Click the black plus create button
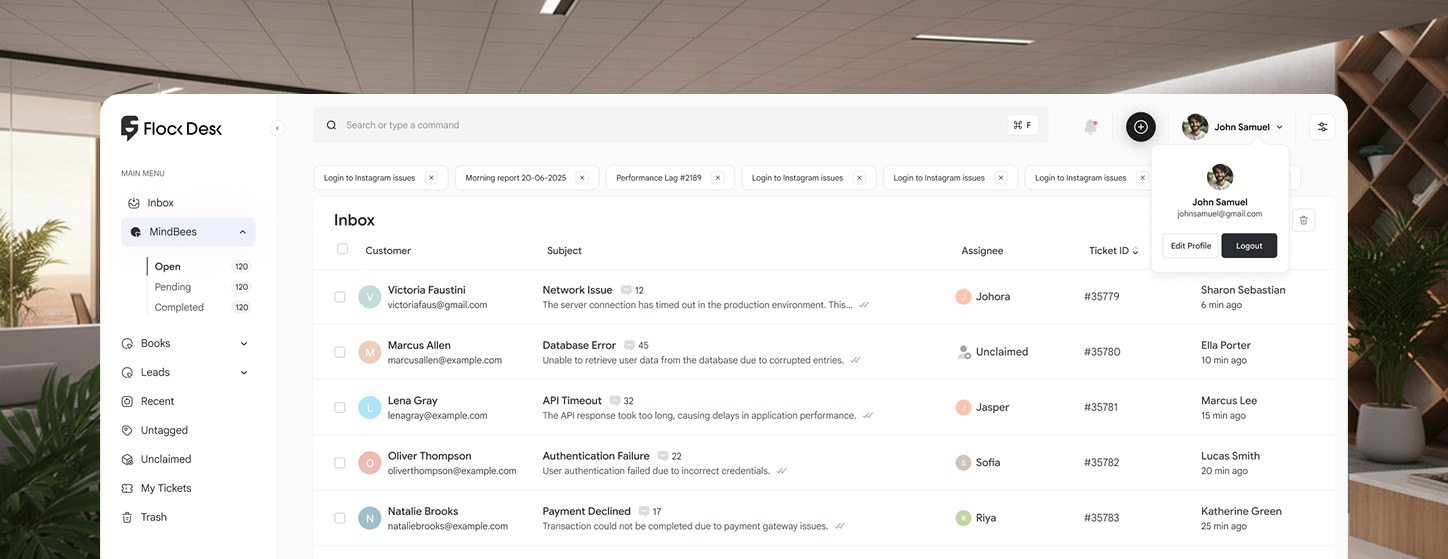This screenshot has width=1448, height=559. click(1141, 127)
